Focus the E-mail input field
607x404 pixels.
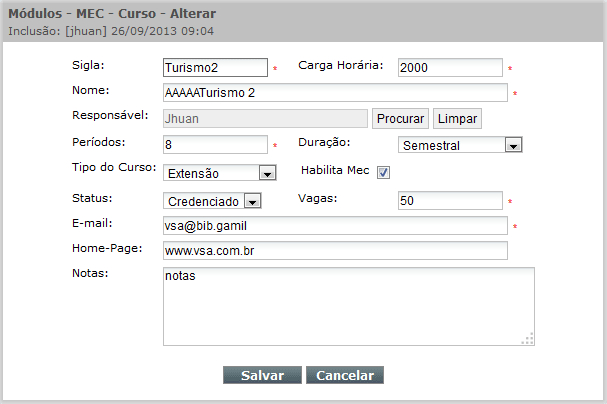point(335,226)
